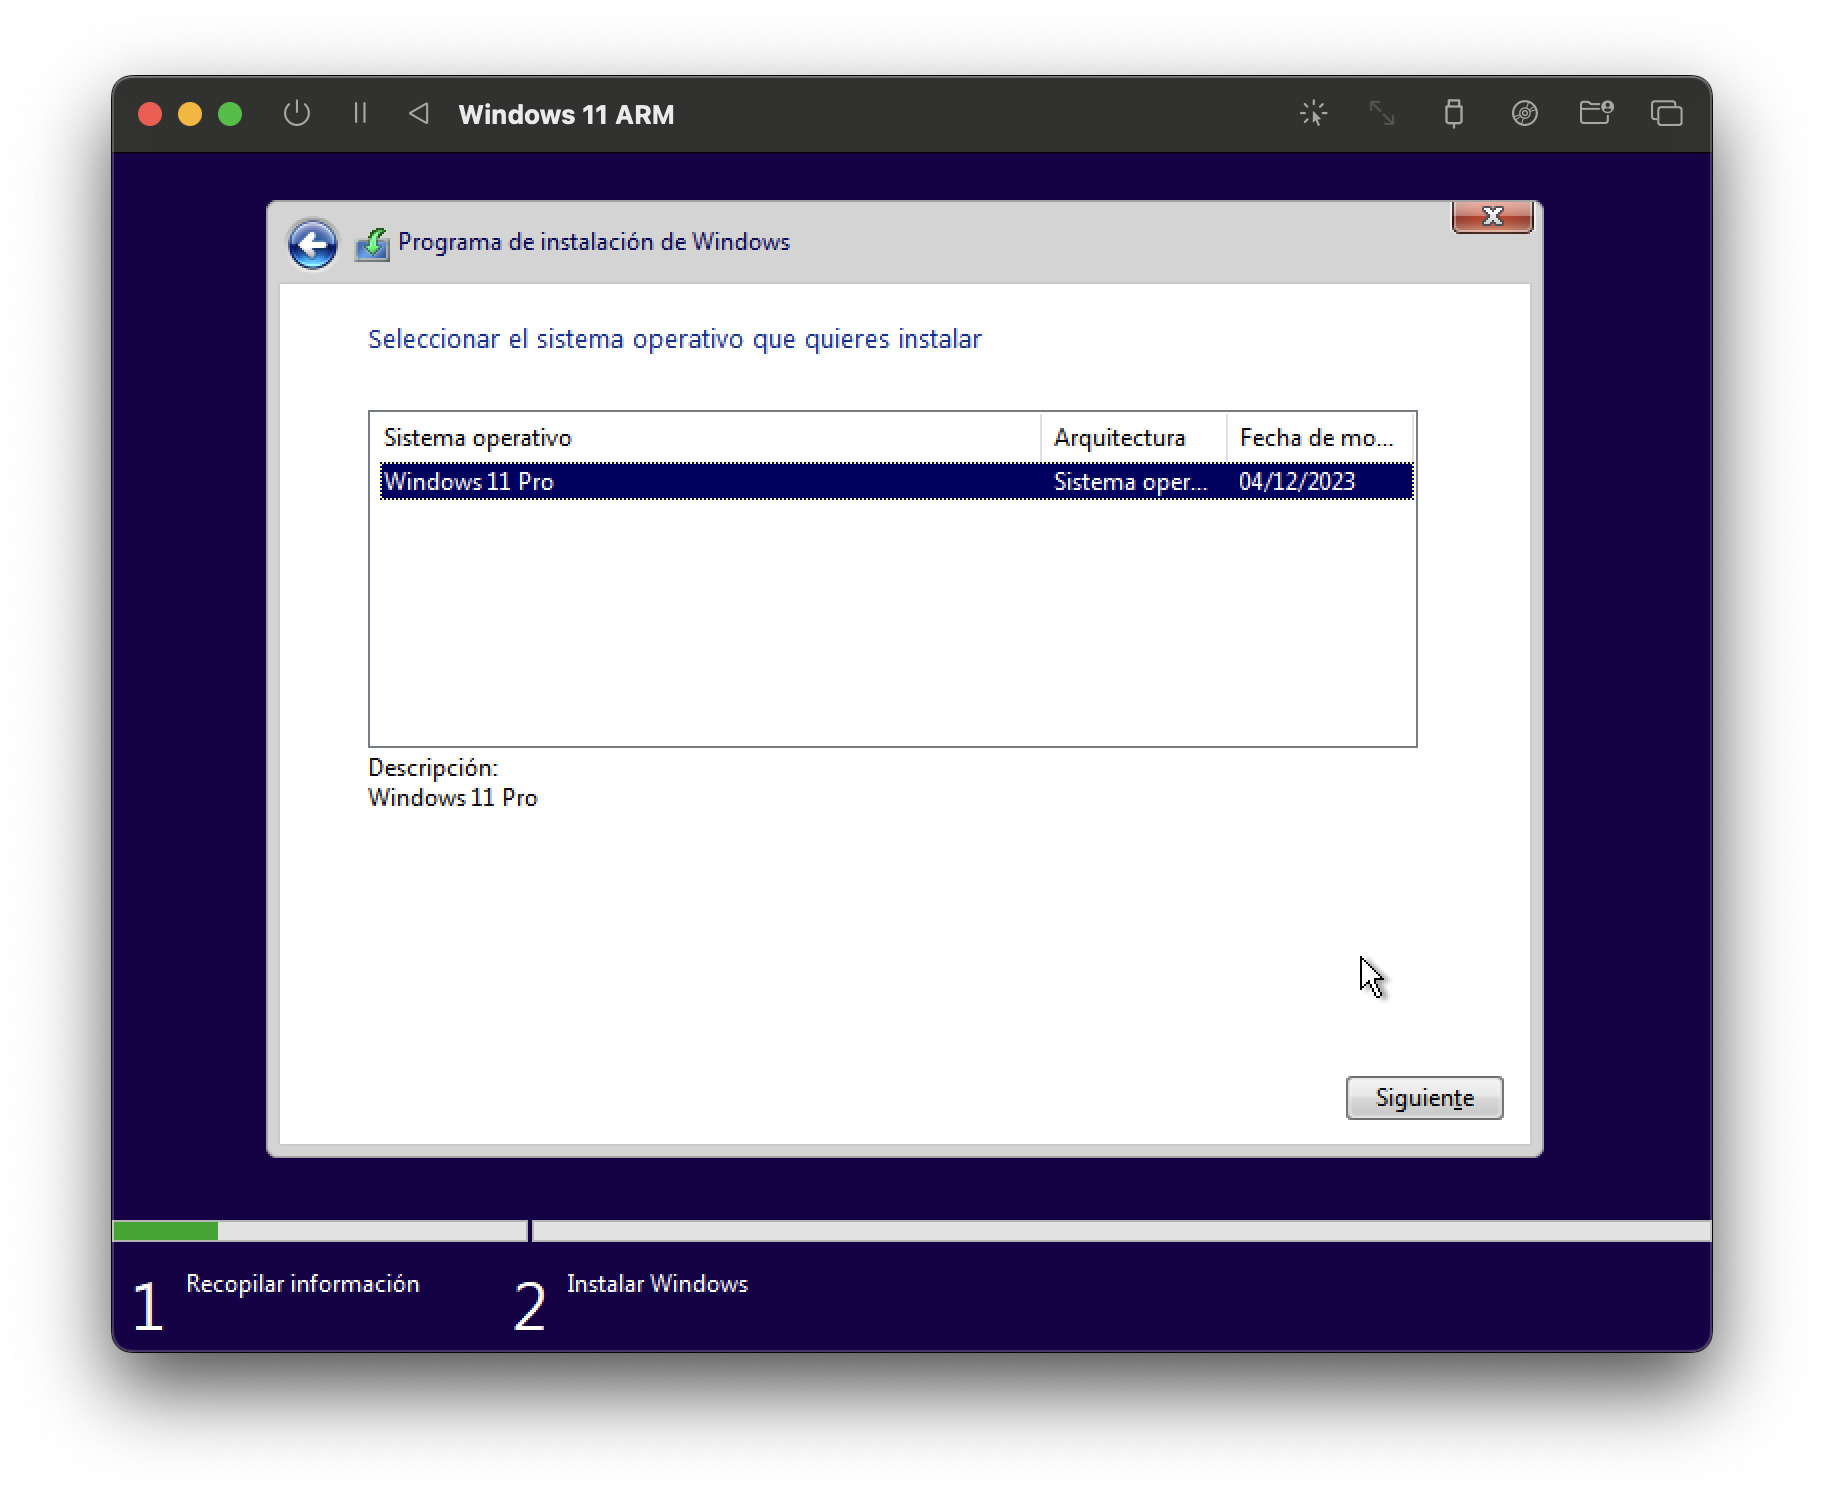The height and width of the screenshot is (1500, 1824).
Task: Click the Descripción: label
Action: 433,768
